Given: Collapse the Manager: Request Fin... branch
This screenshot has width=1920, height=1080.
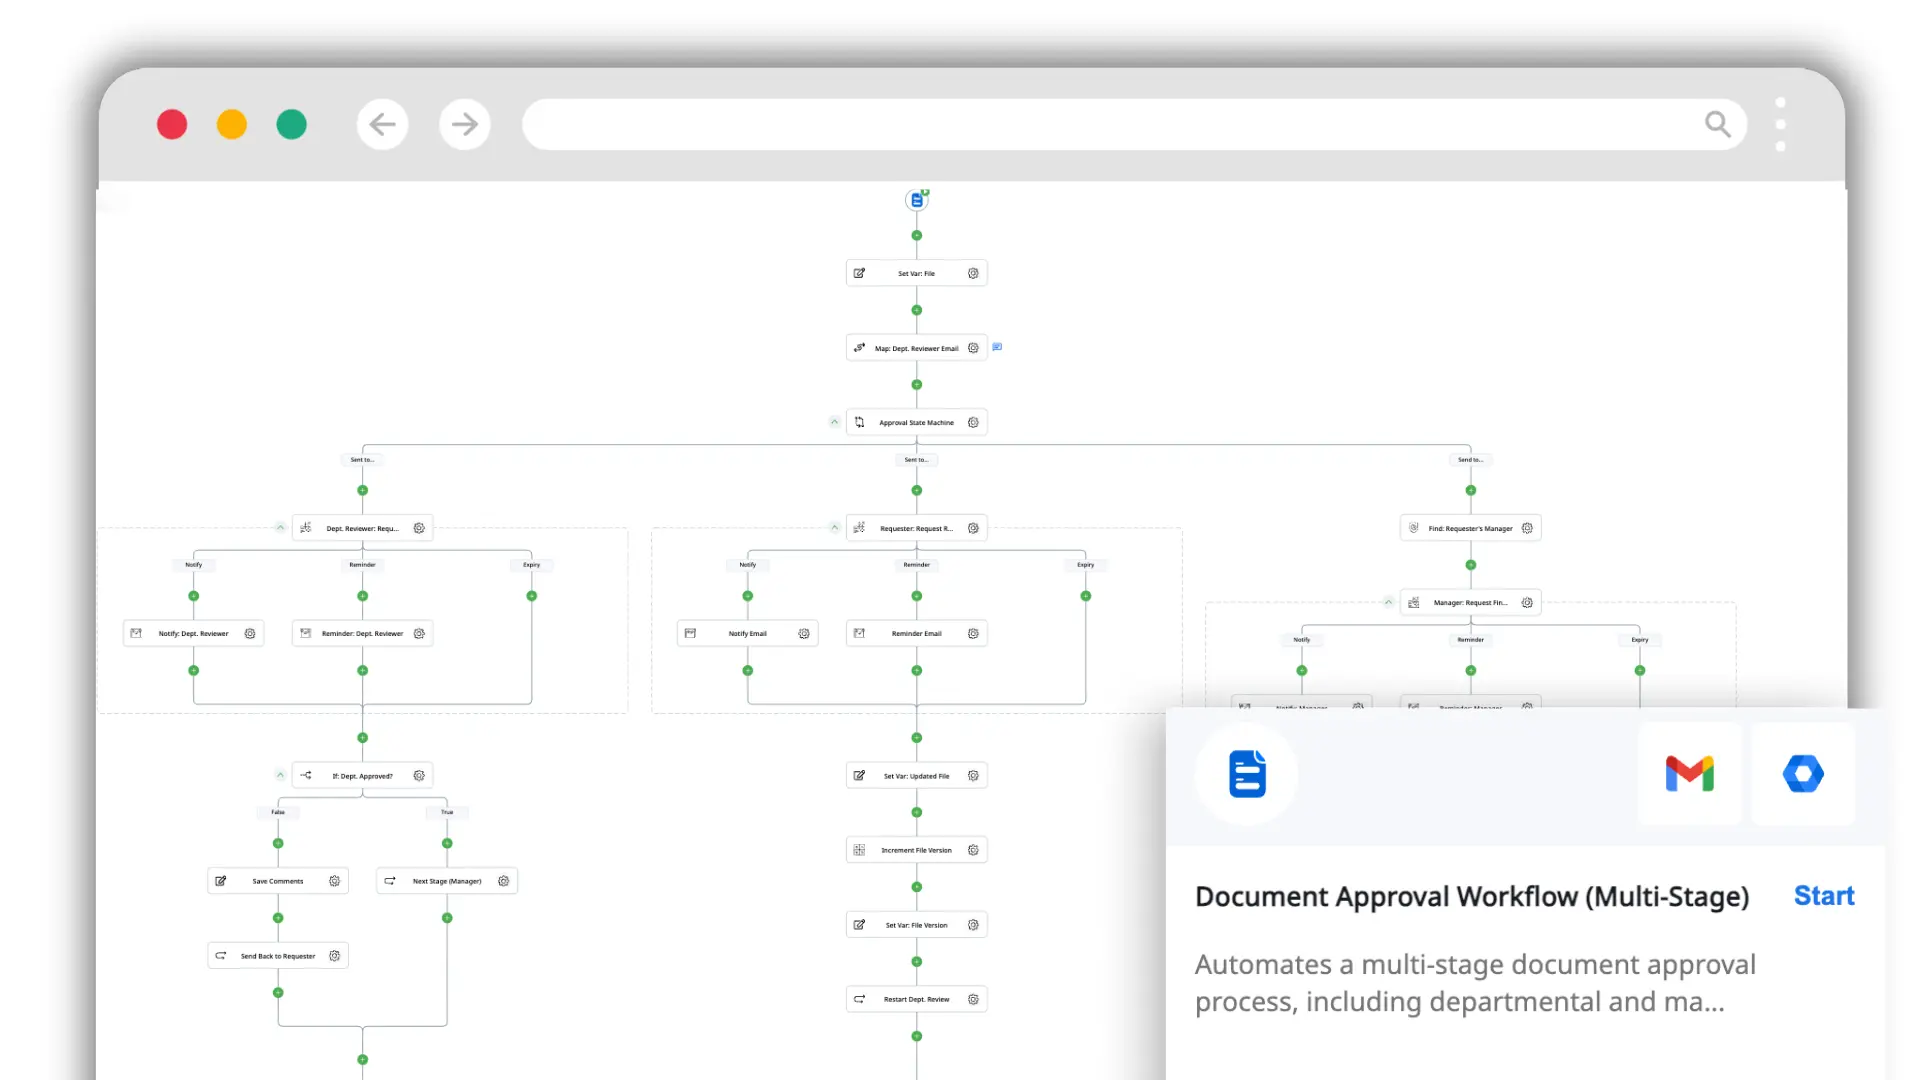Looking at the screenshot, I should [1389, 602].
